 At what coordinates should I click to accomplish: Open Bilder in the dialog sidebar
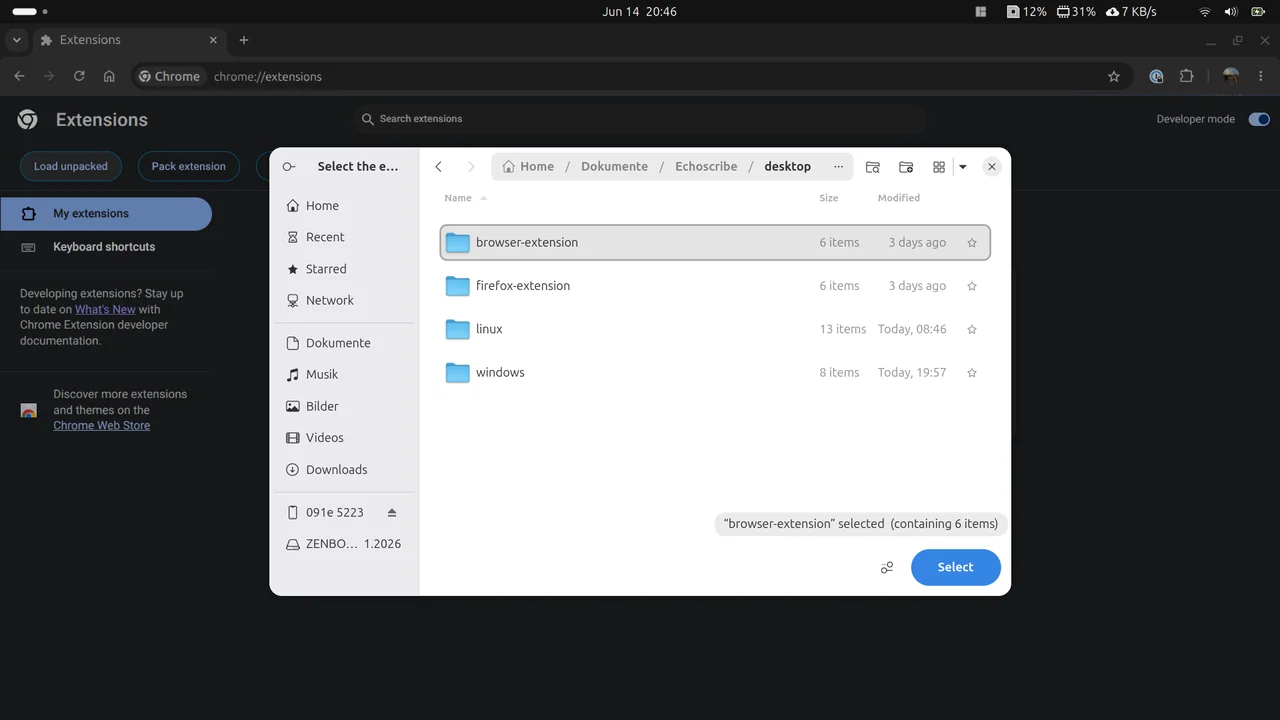[345, 406]
